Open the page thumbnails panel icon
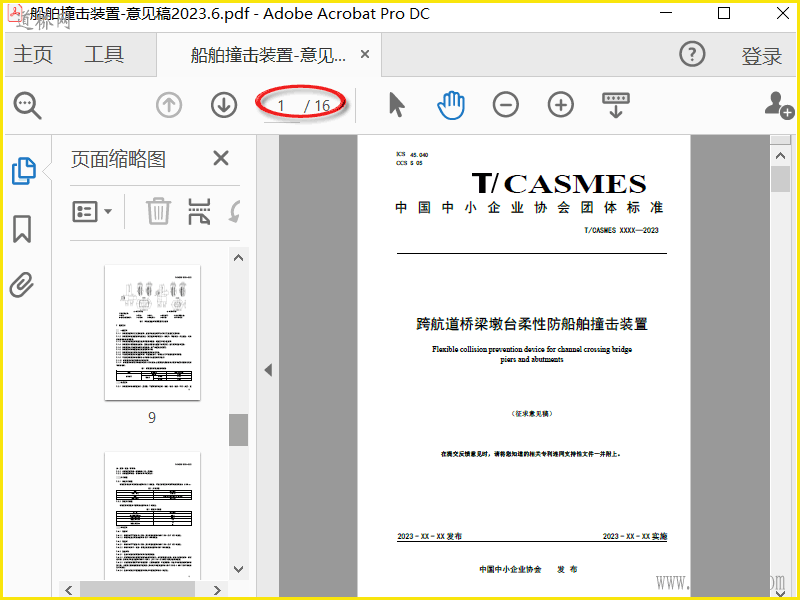800x600 pixels. click(x=23, y=171)
